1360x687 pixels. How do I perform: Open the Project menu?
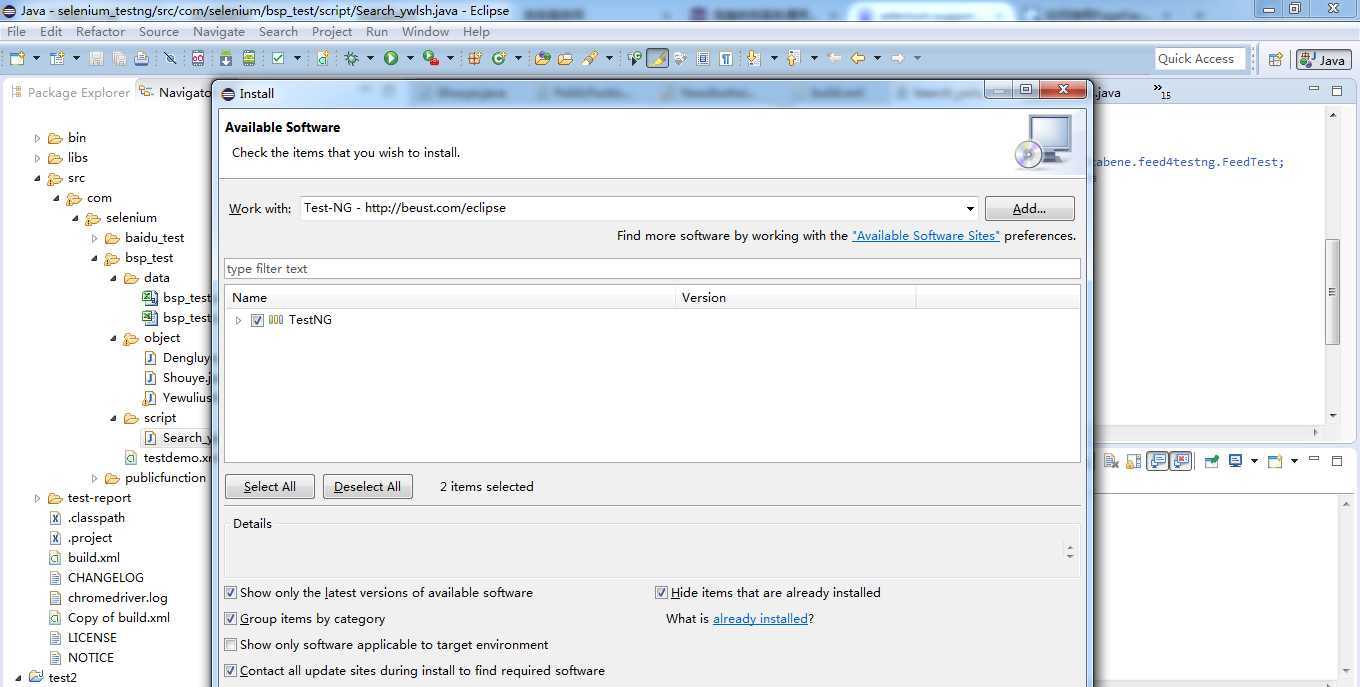click(332, 31)
